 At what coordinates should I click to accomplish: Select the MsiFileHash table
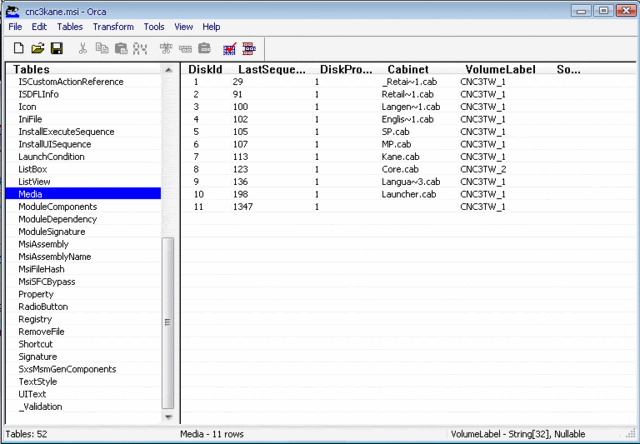pos(41,269)
